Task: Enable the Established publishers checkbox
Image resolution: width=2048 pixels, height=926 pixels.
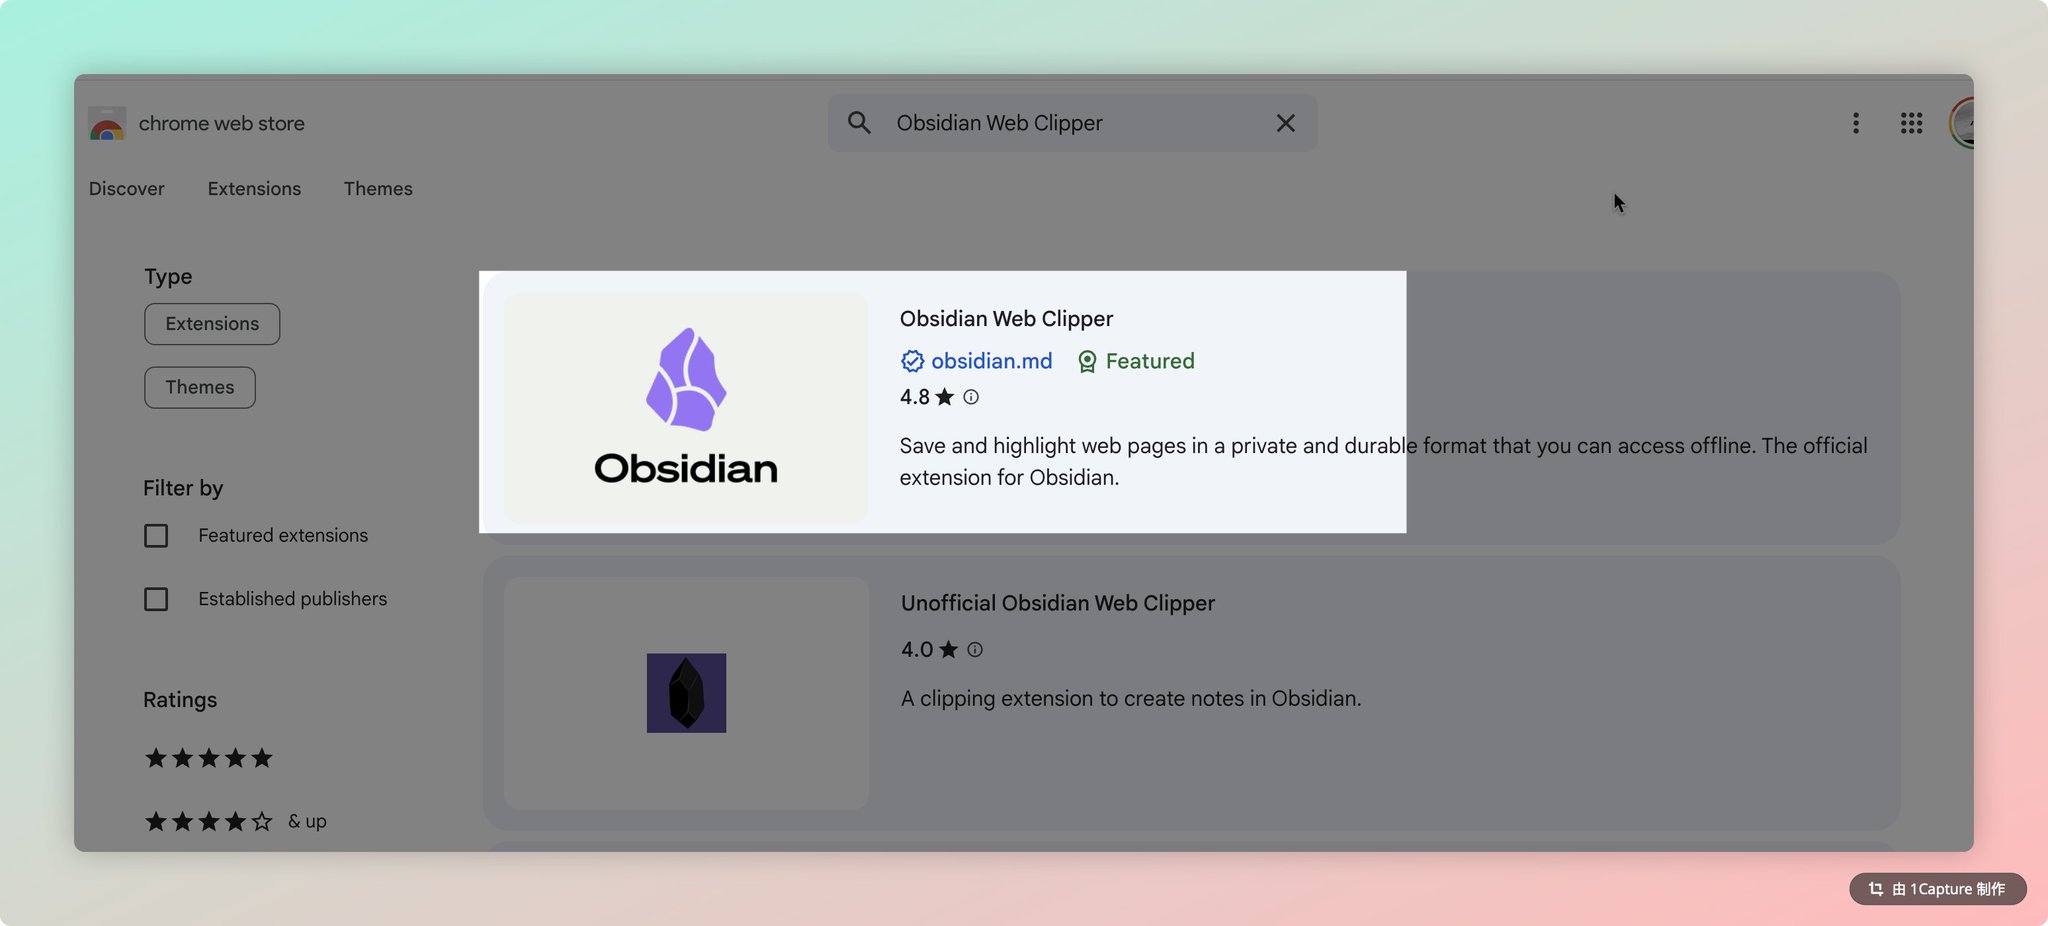Action: click(156, 599)
